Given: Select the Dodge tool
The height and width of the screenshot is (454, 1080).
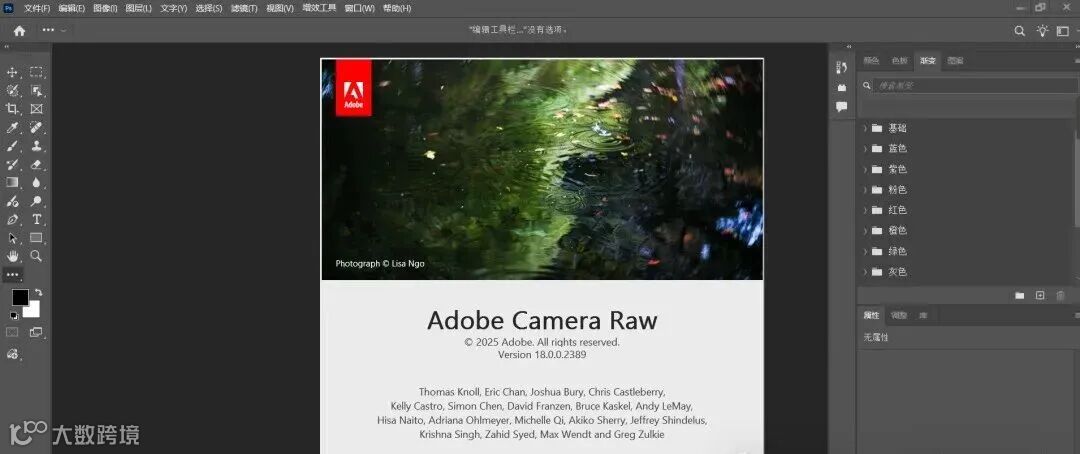Looking at the screenshot, I should pos(37,201).
